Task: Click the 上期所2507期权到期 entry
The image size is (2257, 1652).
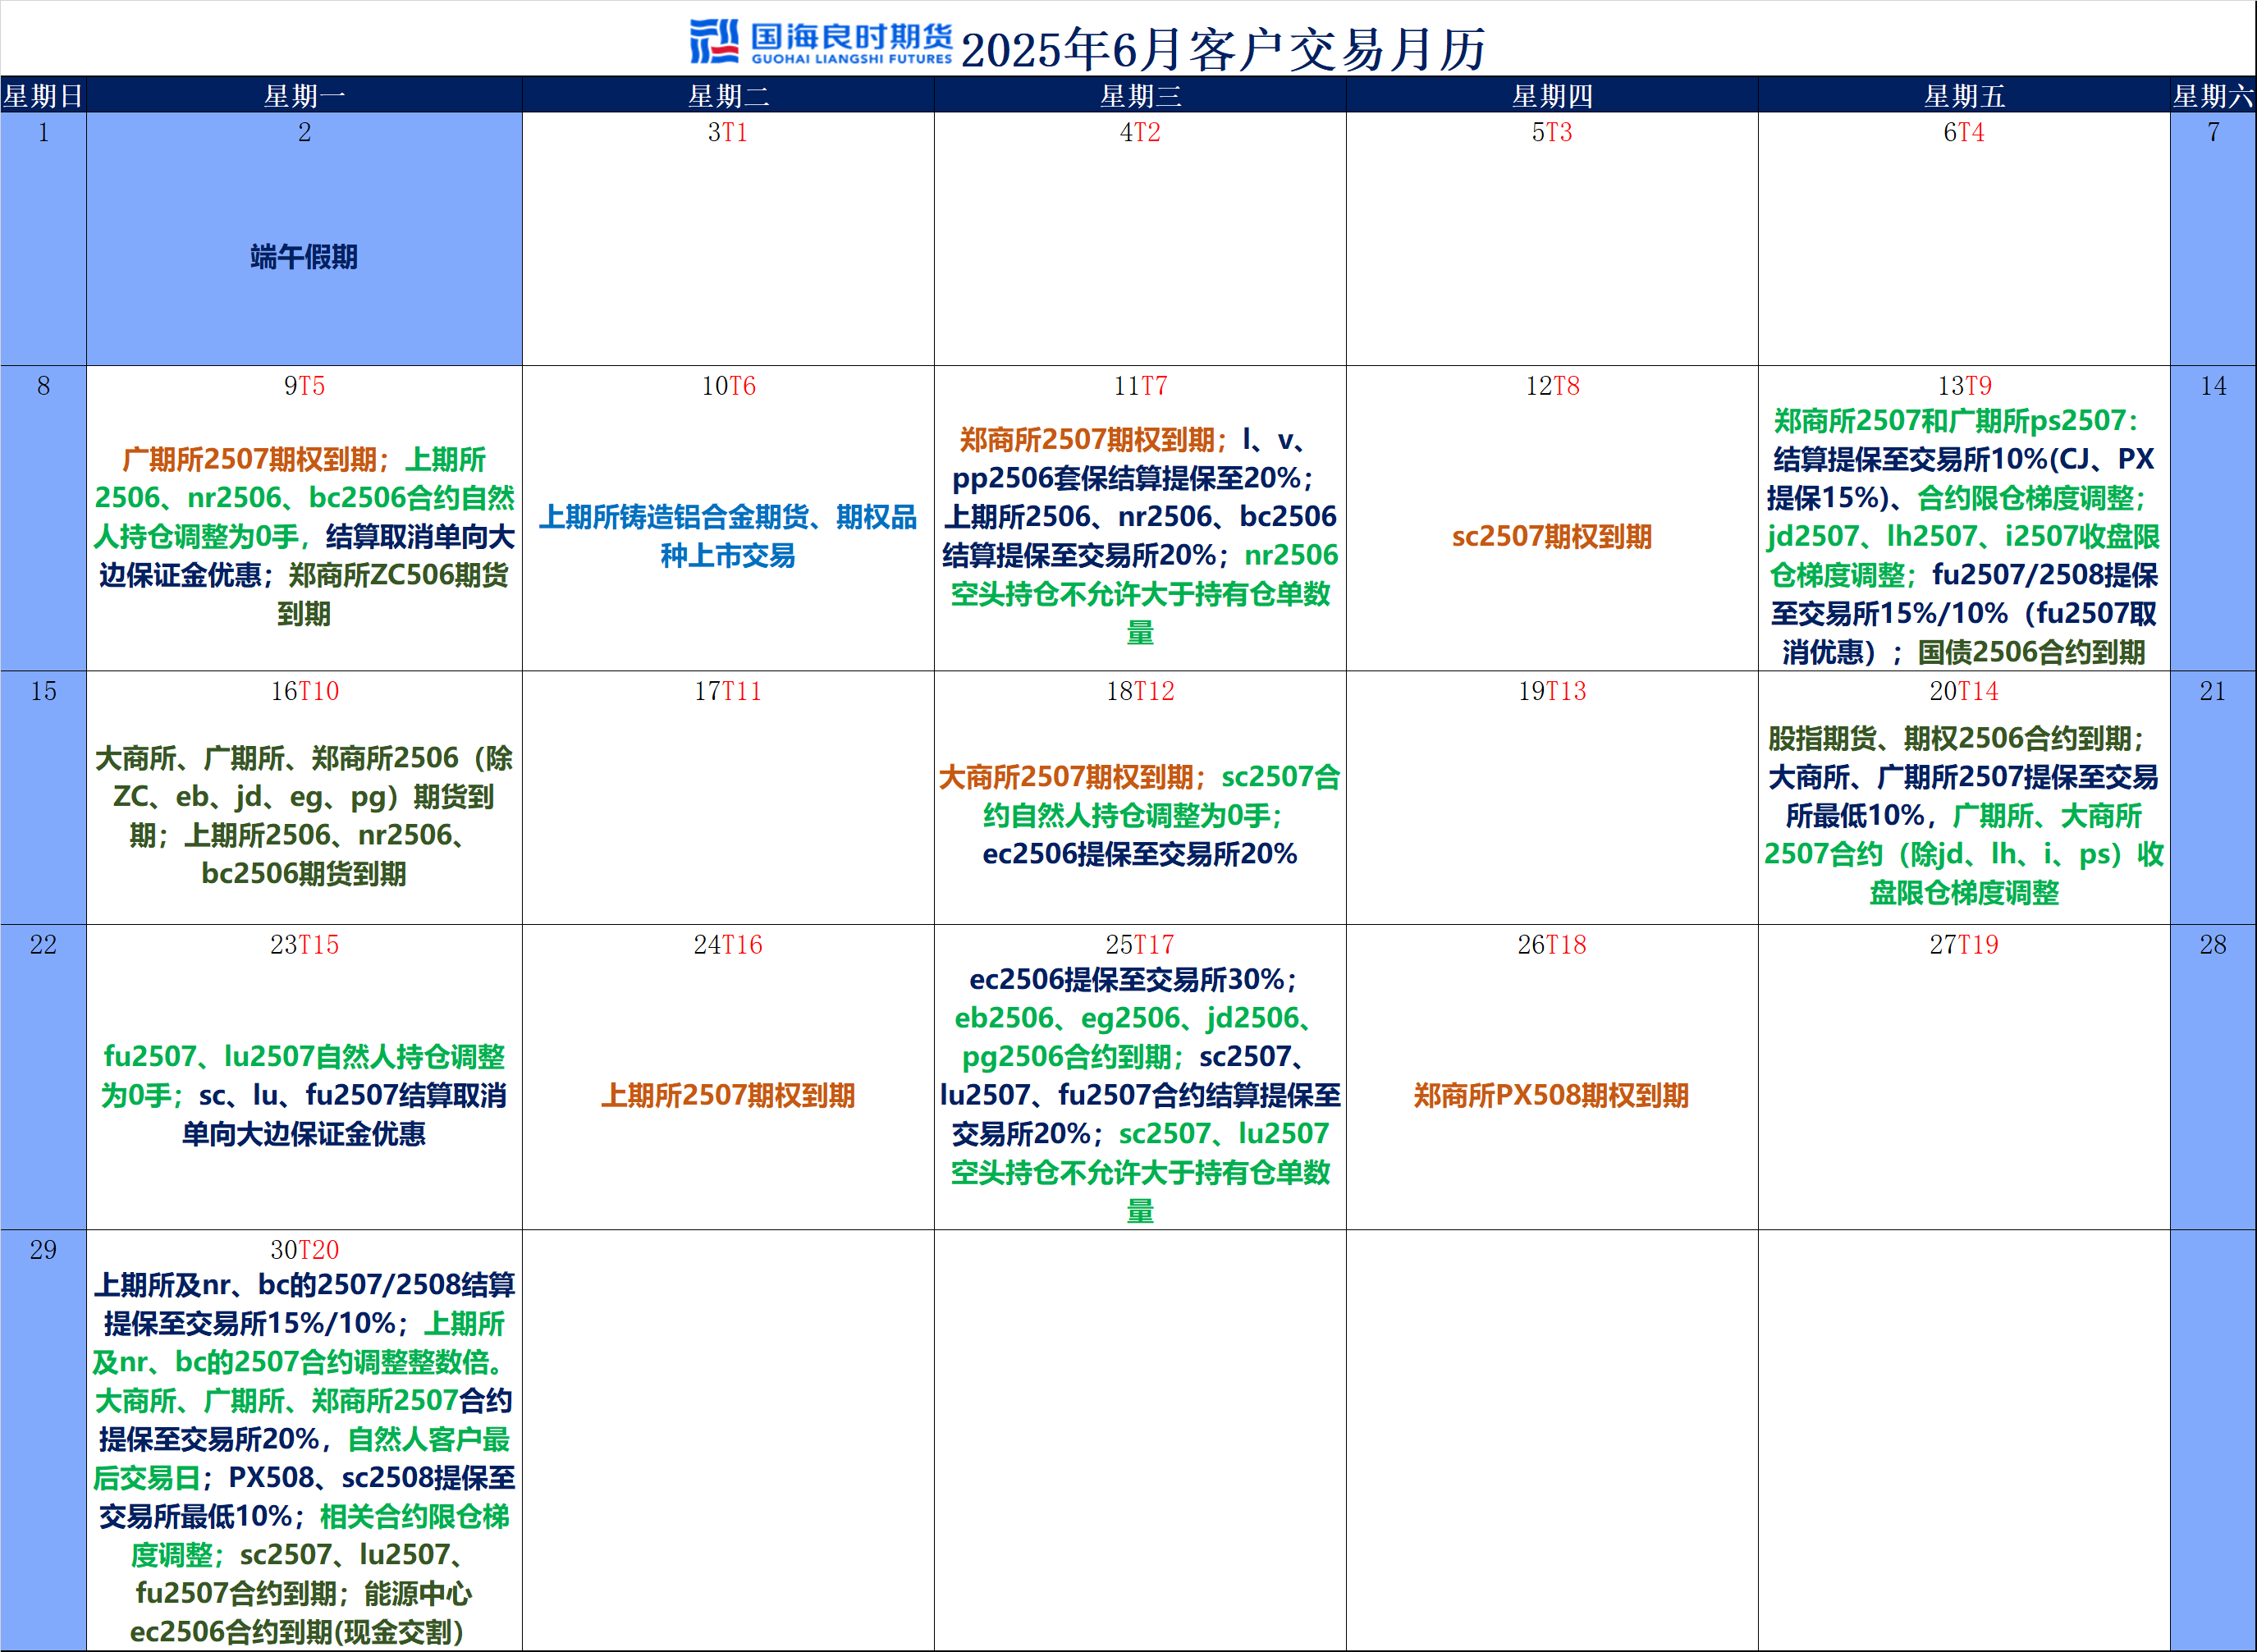Action: point(728,1095)
